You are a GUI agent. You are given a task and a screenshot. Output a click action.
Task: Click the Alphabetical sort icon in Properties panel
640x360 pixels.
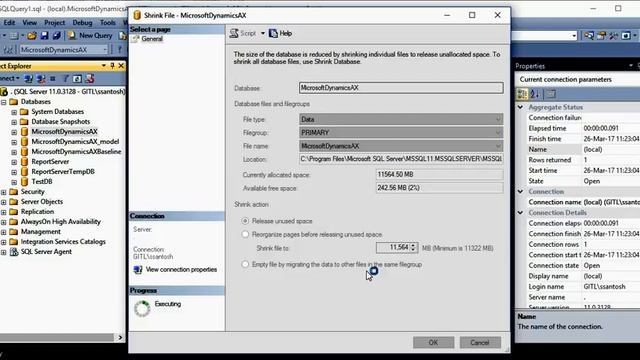535,94
